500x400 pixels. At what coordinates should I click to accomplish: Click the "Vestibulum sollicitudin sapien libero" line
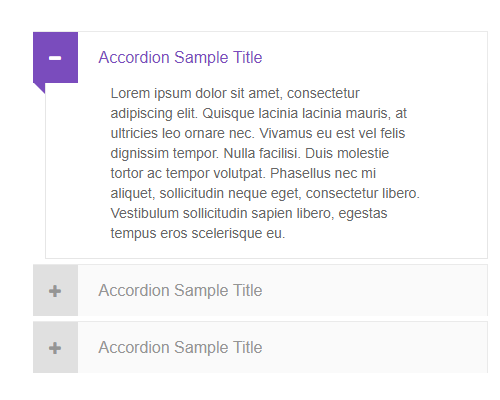click(x=249, y=213)
